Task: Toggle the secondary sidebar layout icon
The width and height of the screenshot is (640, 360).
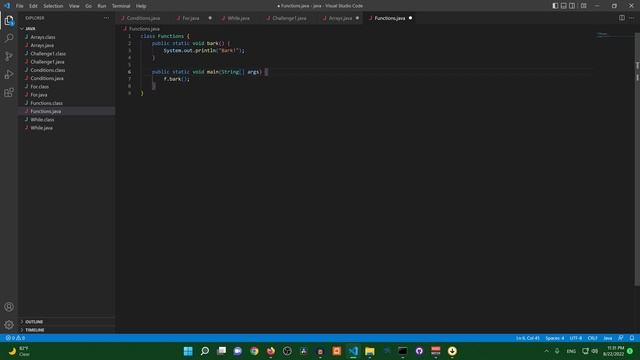Action: [x=572, y=6]
